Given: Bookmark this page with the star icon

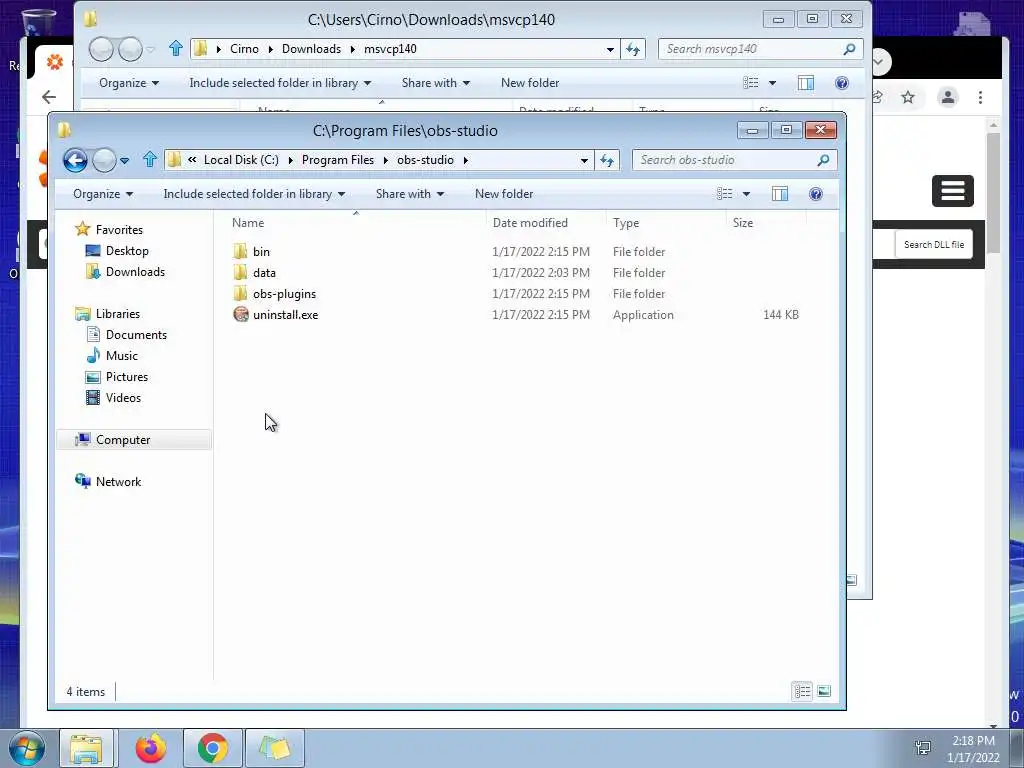Looking at the screenshot, I should tap(908, 97).
